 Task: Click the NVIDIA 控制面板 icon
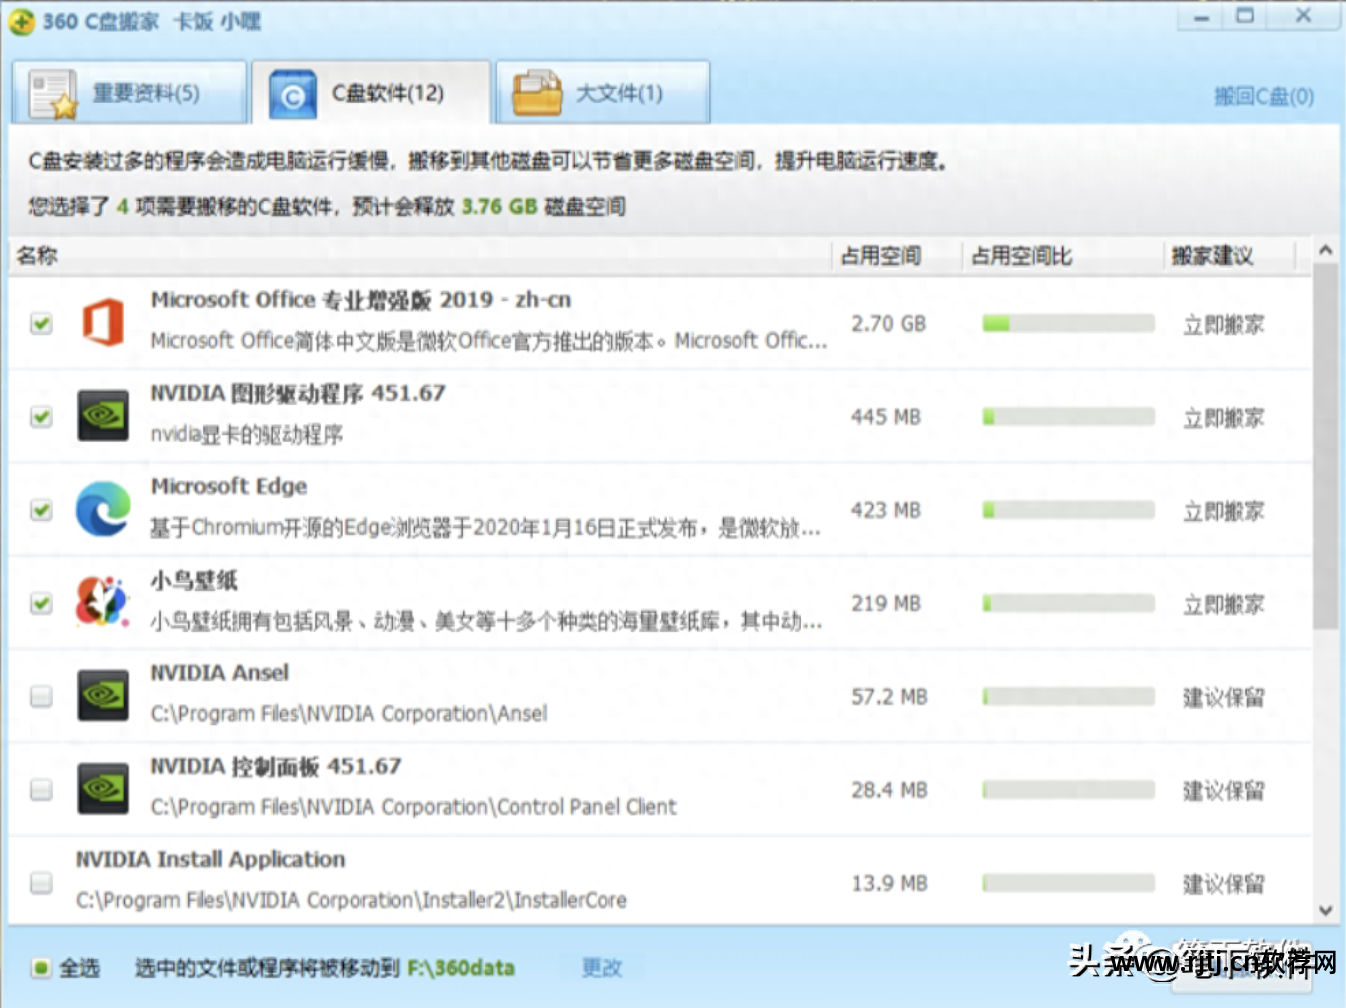pyautogui.click(x=103, y=788)
